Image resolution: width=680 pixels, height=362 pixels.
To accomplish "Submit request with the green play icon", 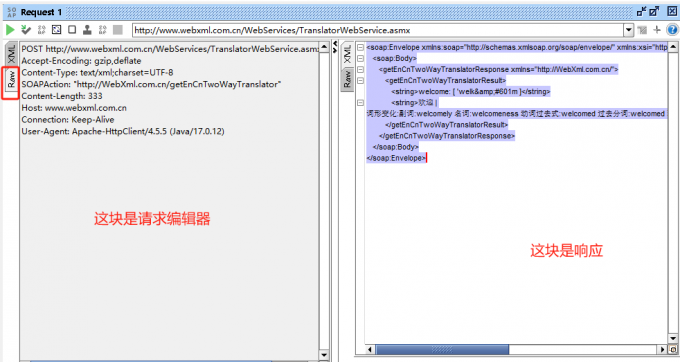I will 10,30.
